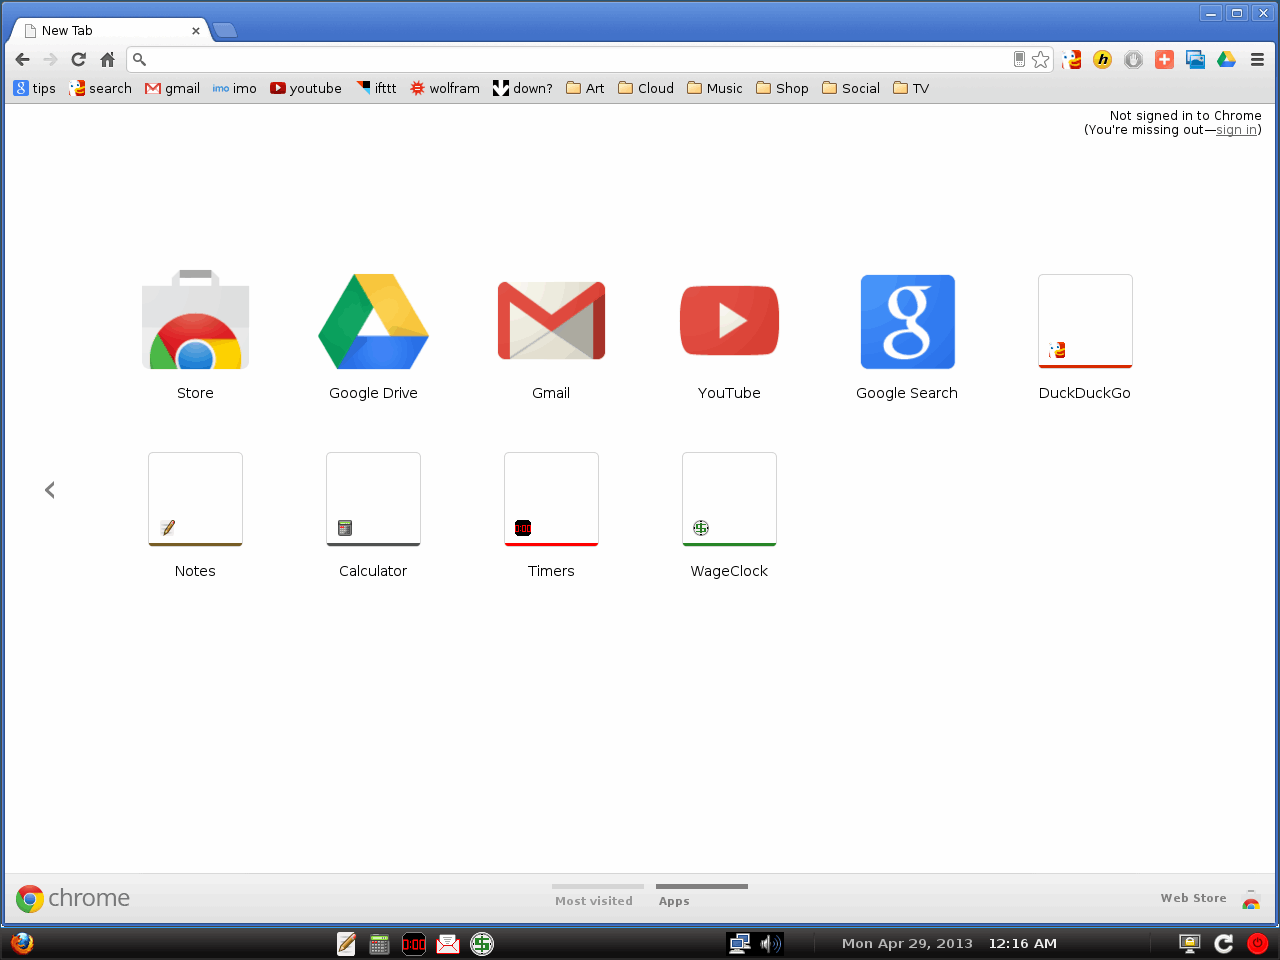Launch the WageClock app tile

[x=729, y=499]
